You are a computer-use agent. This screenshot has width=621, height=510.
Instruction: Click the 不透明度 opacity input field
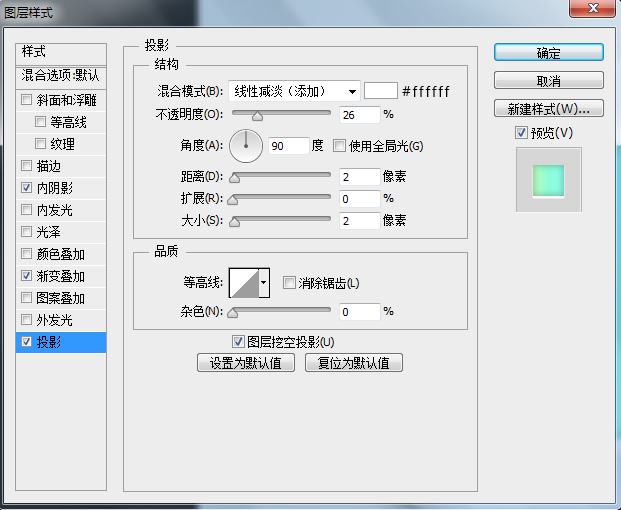click(358, 115)
